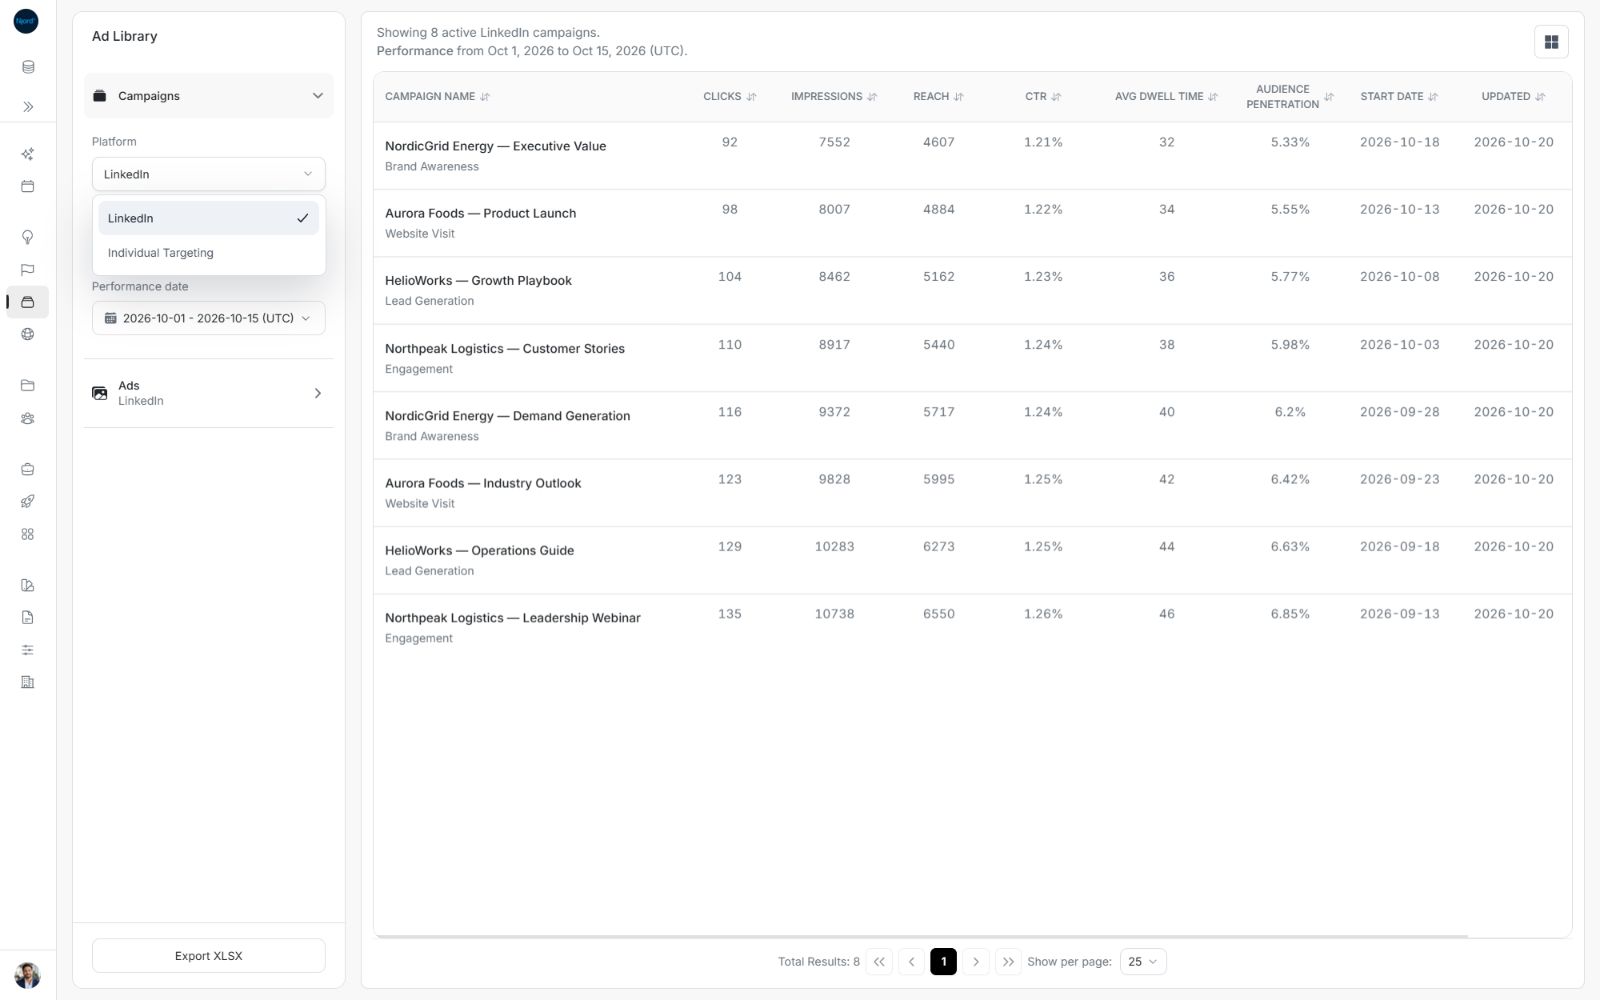Open the Show per page 25 dropdown
This screenshot has height=1000, width=1600.
click(x=1143, y=961)
